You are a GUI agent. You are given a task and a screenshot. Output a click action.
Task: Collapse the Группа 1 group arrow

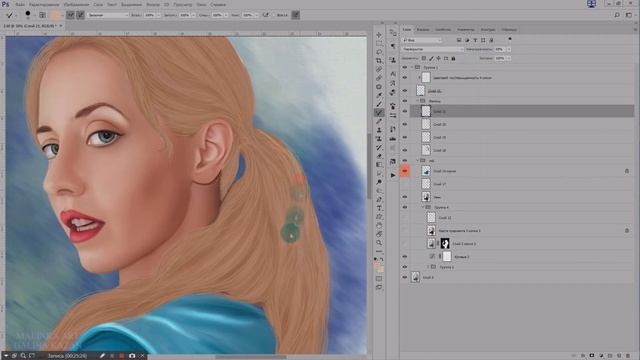tap(412, 67)
